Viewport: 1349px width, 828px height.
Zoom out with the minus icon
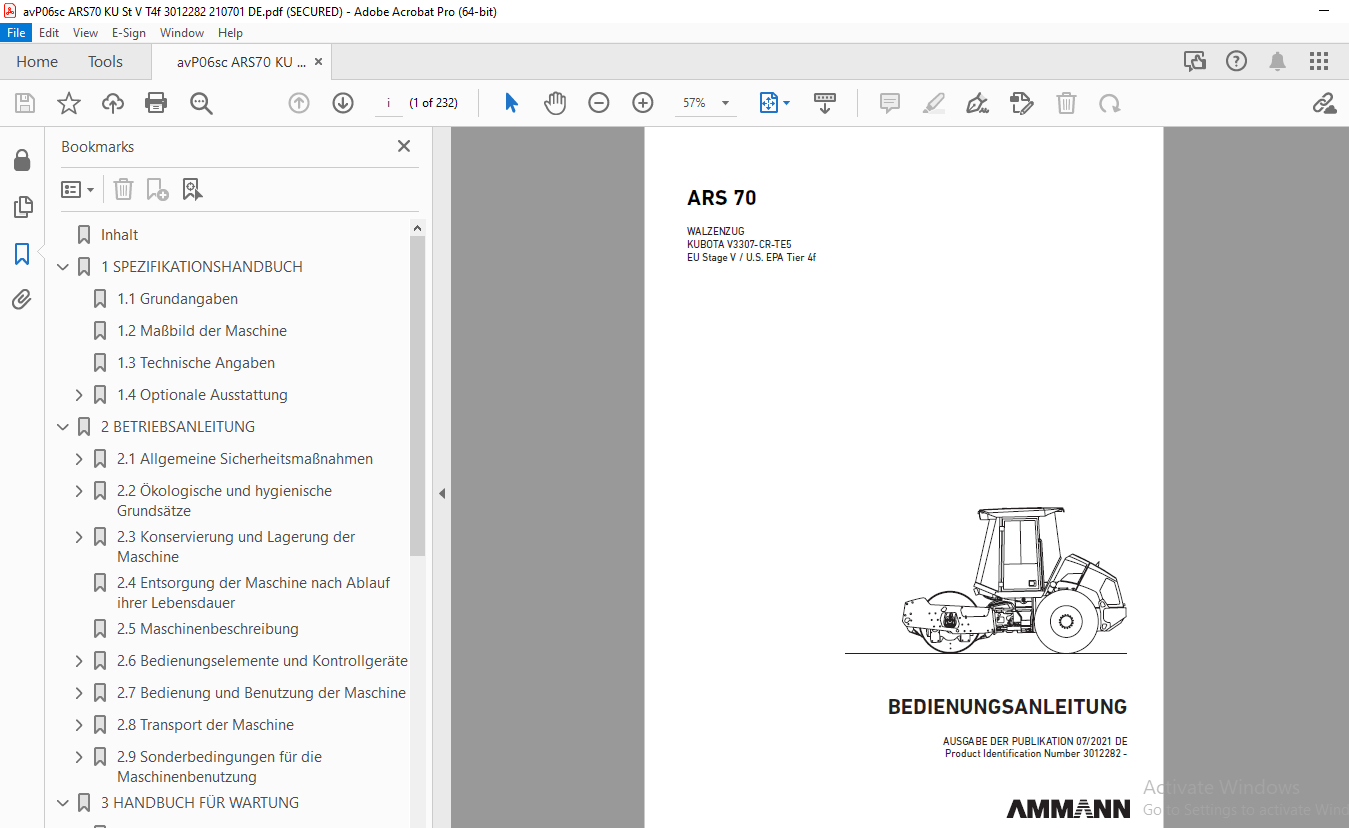point(599,103)
